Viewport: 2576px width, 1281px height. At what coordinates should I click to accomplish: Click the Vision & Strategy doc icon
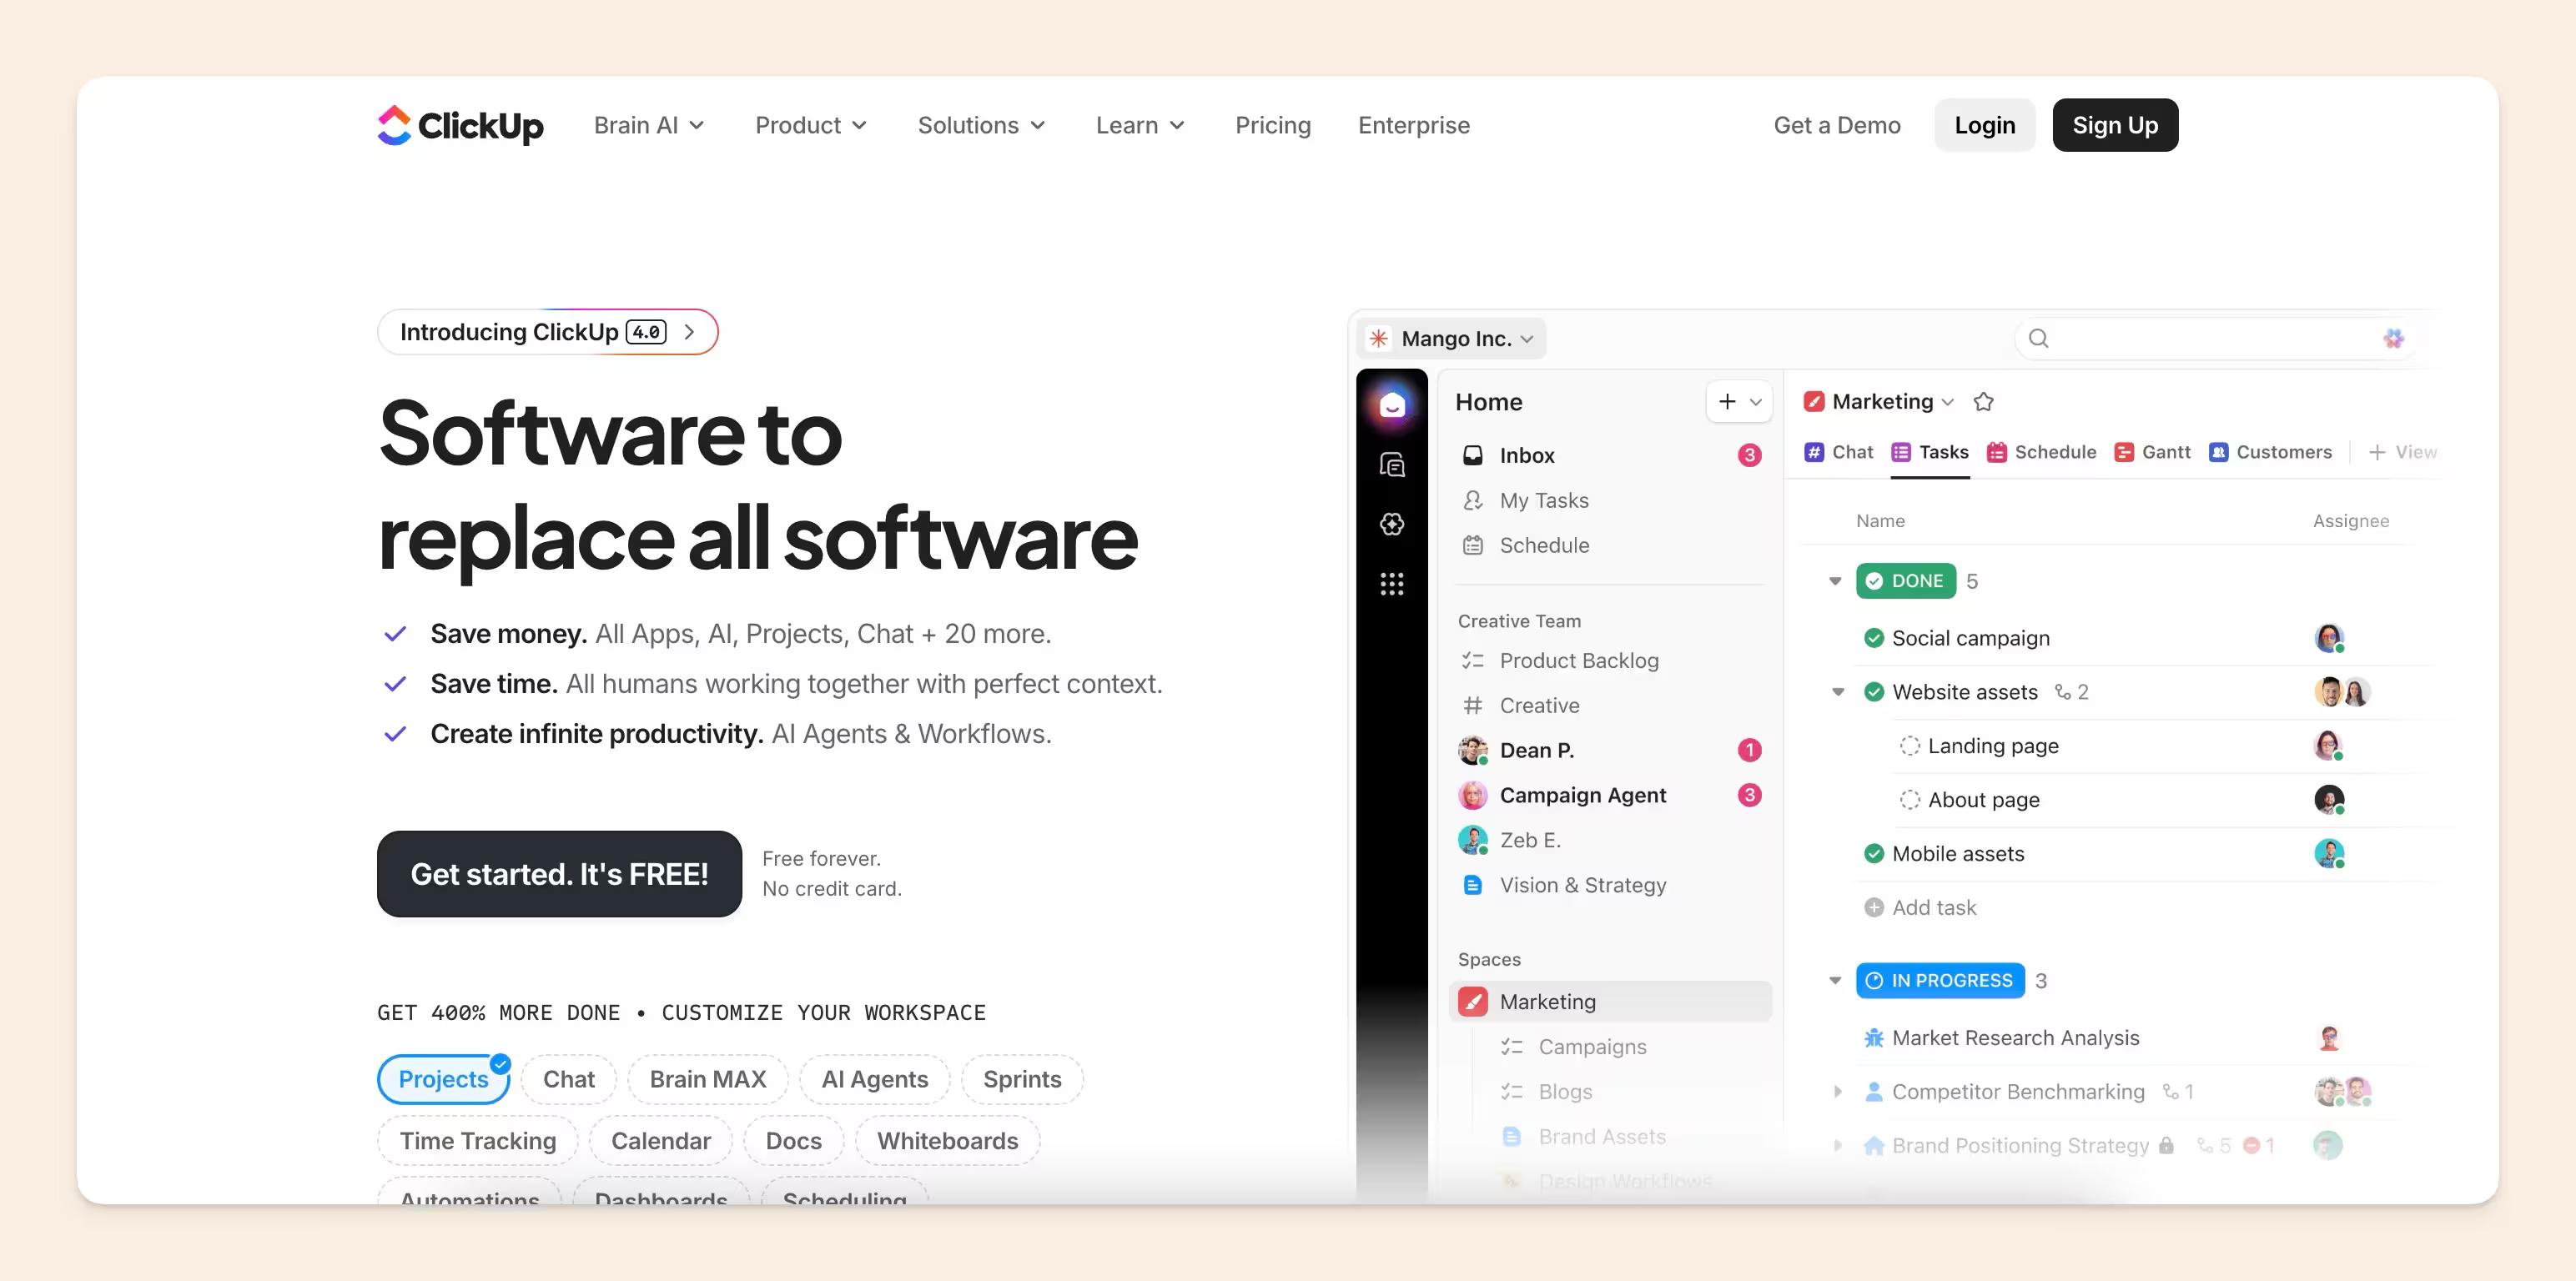[x=1473, y=886]
